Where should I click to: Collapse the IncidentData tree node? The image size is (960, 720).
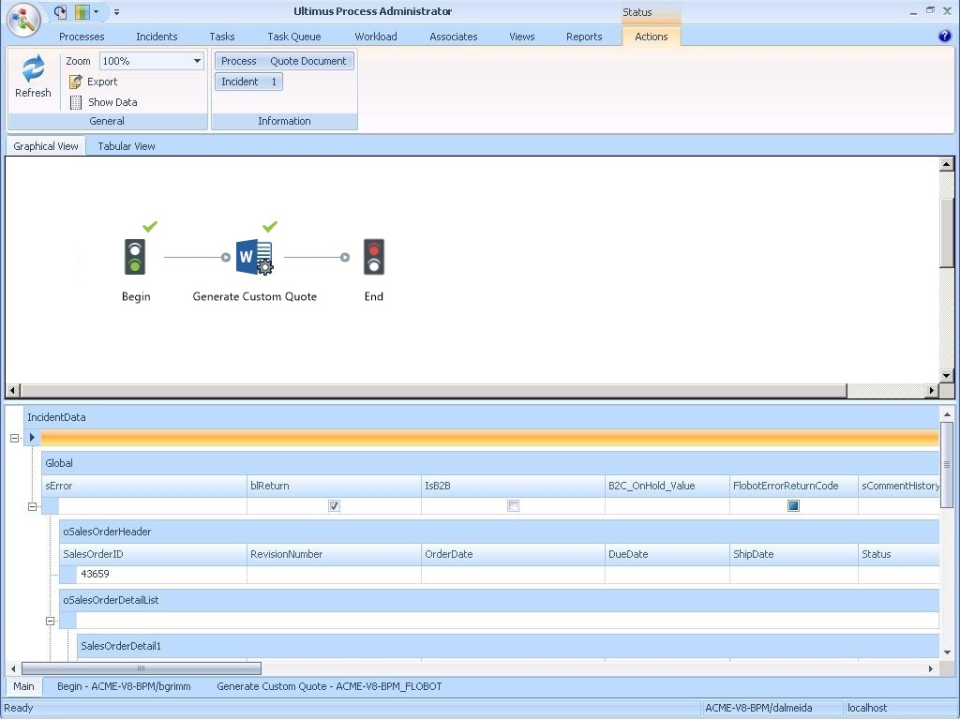click(14, 437)
